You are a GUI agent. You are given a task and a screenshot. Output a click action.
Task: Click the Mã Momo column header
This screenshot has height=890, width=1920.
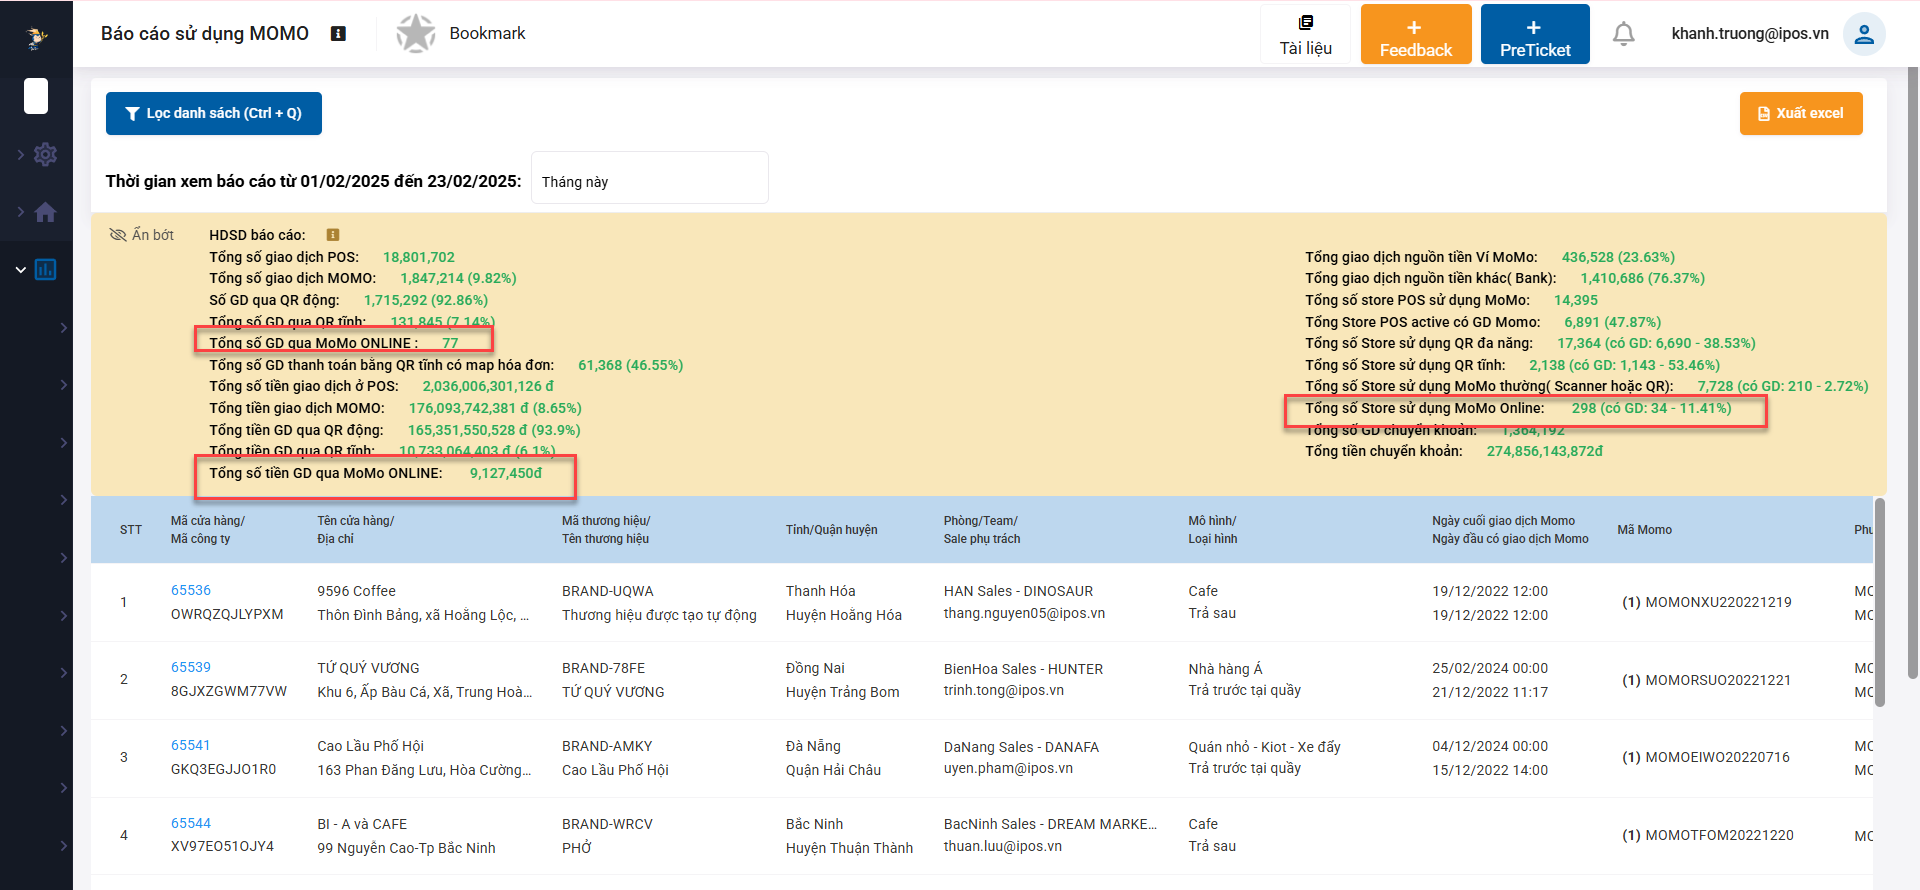(1645, 530)
